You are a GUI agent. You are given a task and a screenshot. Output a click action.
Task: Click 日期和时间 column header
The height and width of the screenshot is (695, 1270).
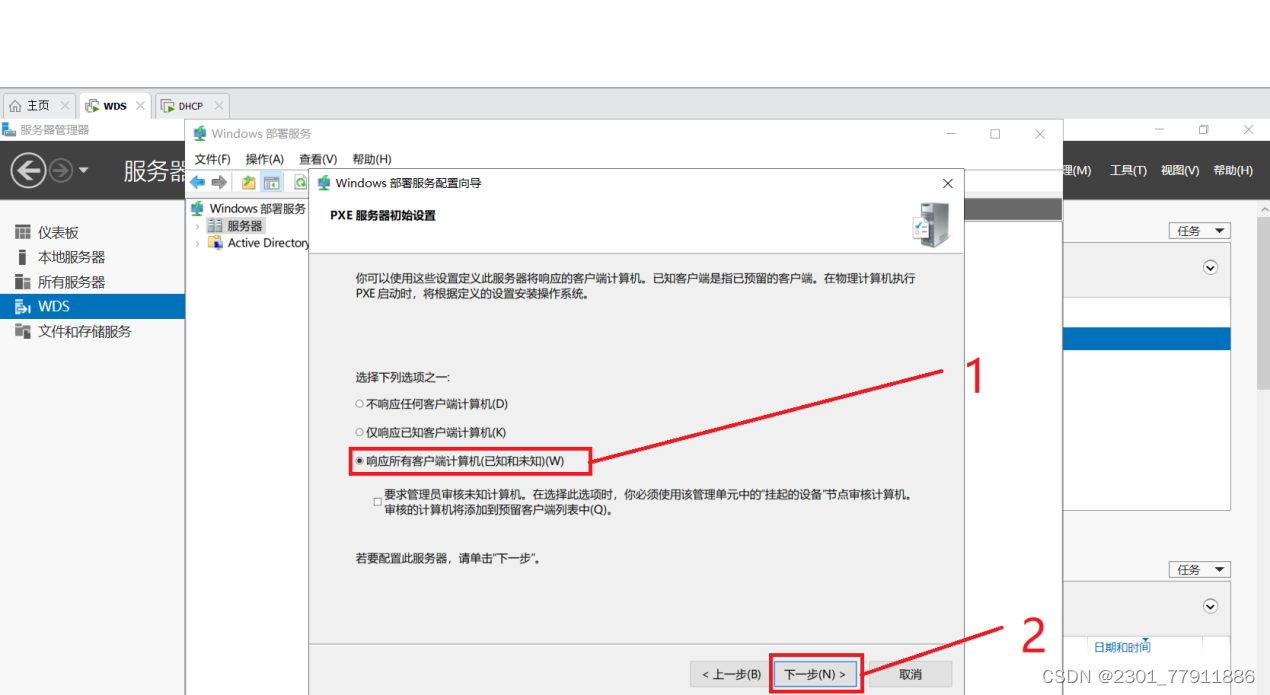1122,647
